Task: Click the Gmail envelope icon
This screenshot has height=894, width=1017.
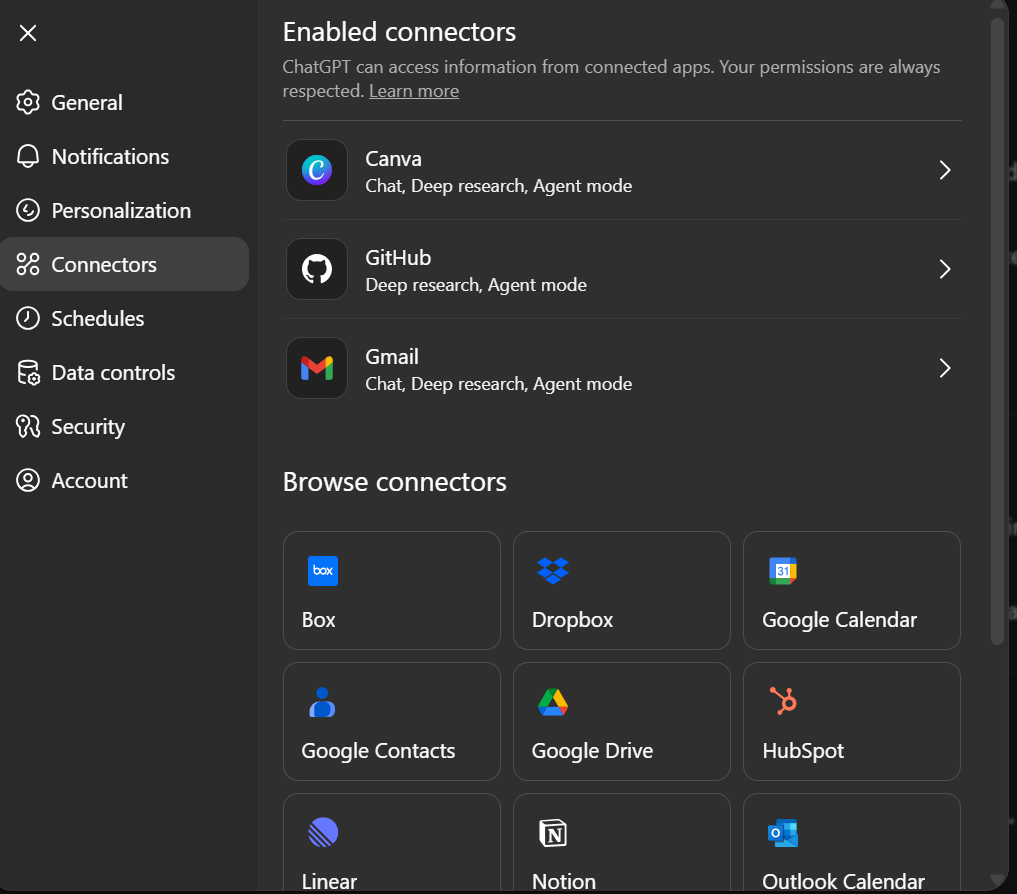Action: click(316, 368)
